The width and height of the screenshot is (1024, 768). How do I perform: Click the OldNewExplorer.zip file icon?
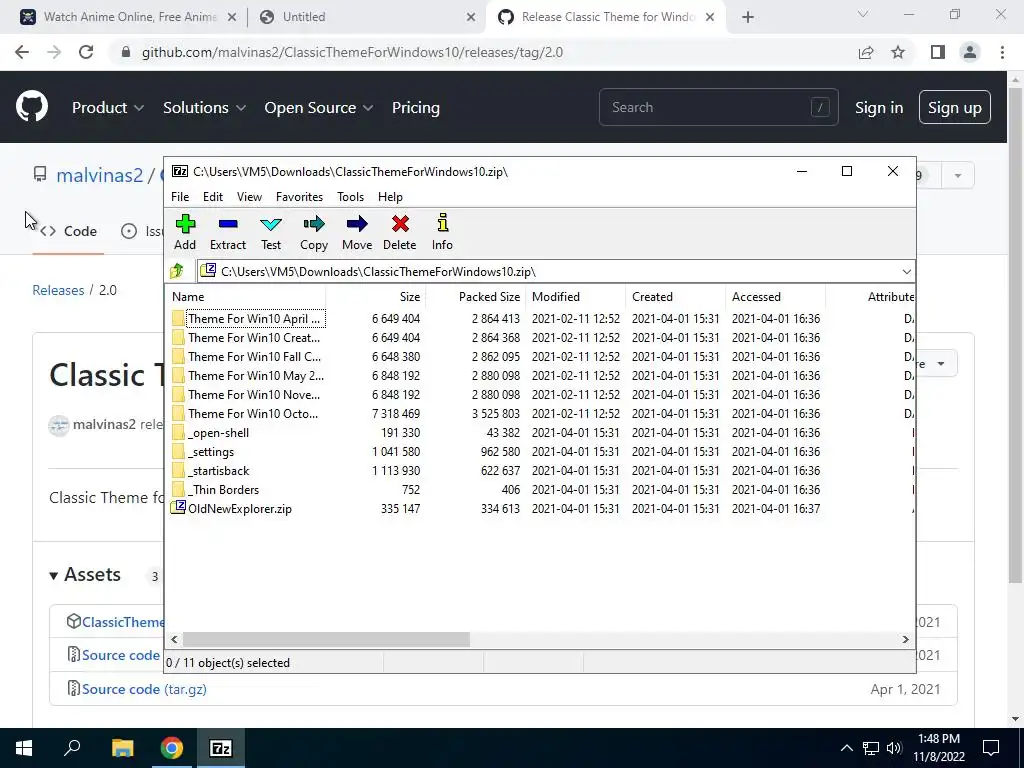178,508
